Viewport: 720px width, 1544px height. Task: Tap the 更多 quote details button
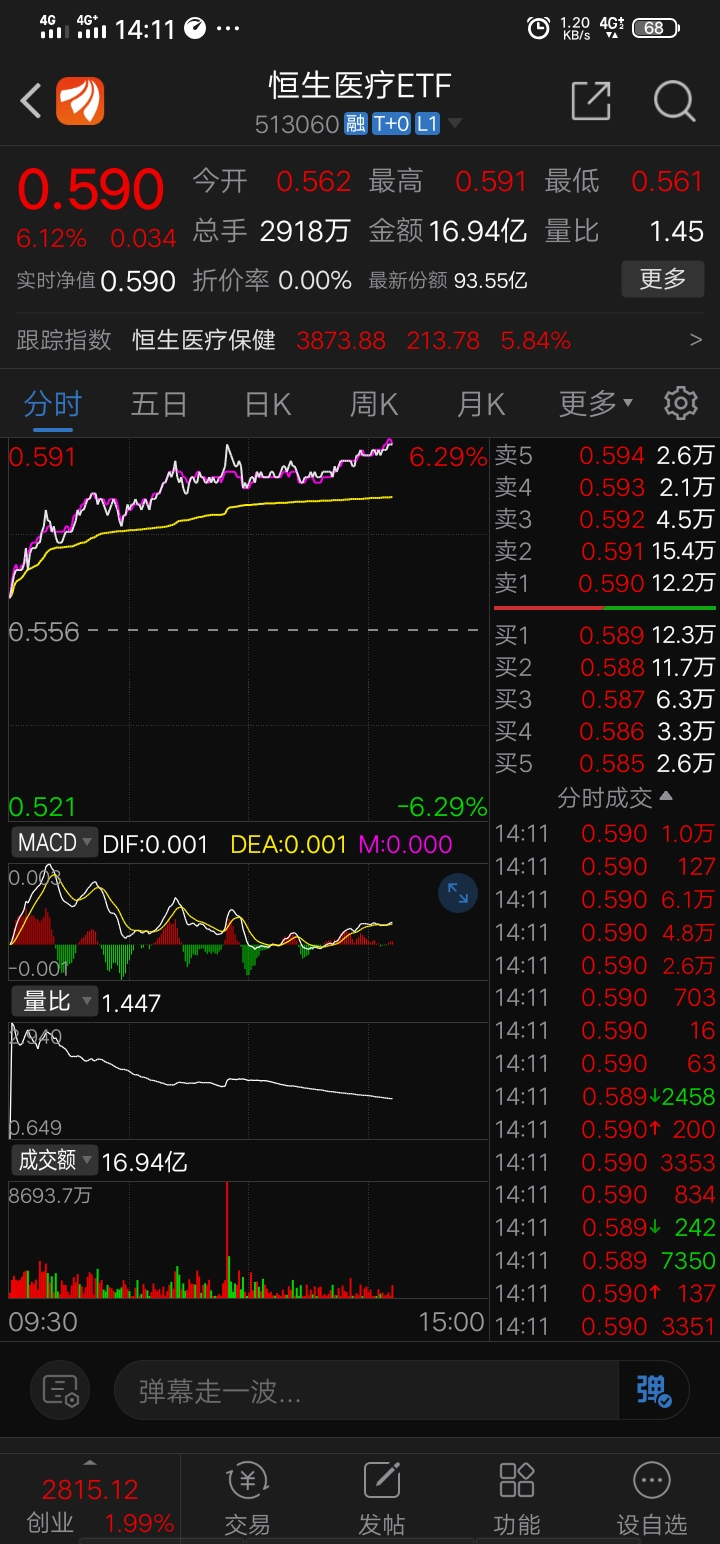coord(663,279)
